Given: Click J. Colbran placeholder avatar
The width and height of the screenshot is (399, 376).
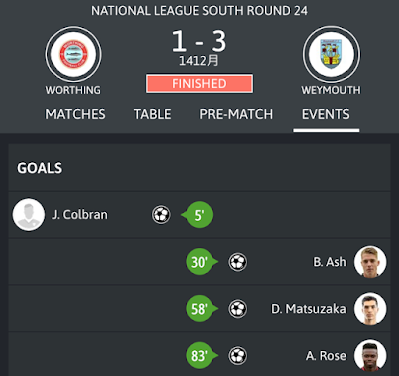Looking at the screenshot, I should pos(29,215).
